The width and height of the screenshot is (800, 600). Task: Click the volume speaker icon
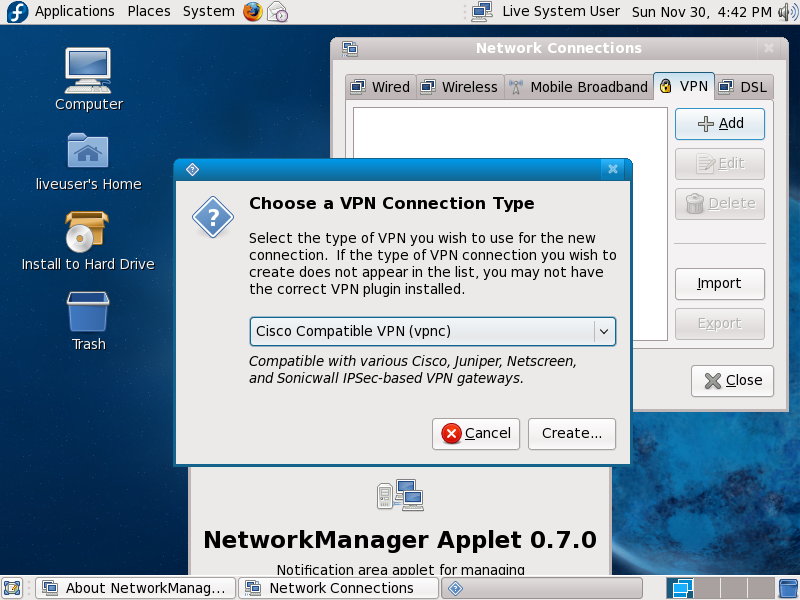[x=787, y=12]
